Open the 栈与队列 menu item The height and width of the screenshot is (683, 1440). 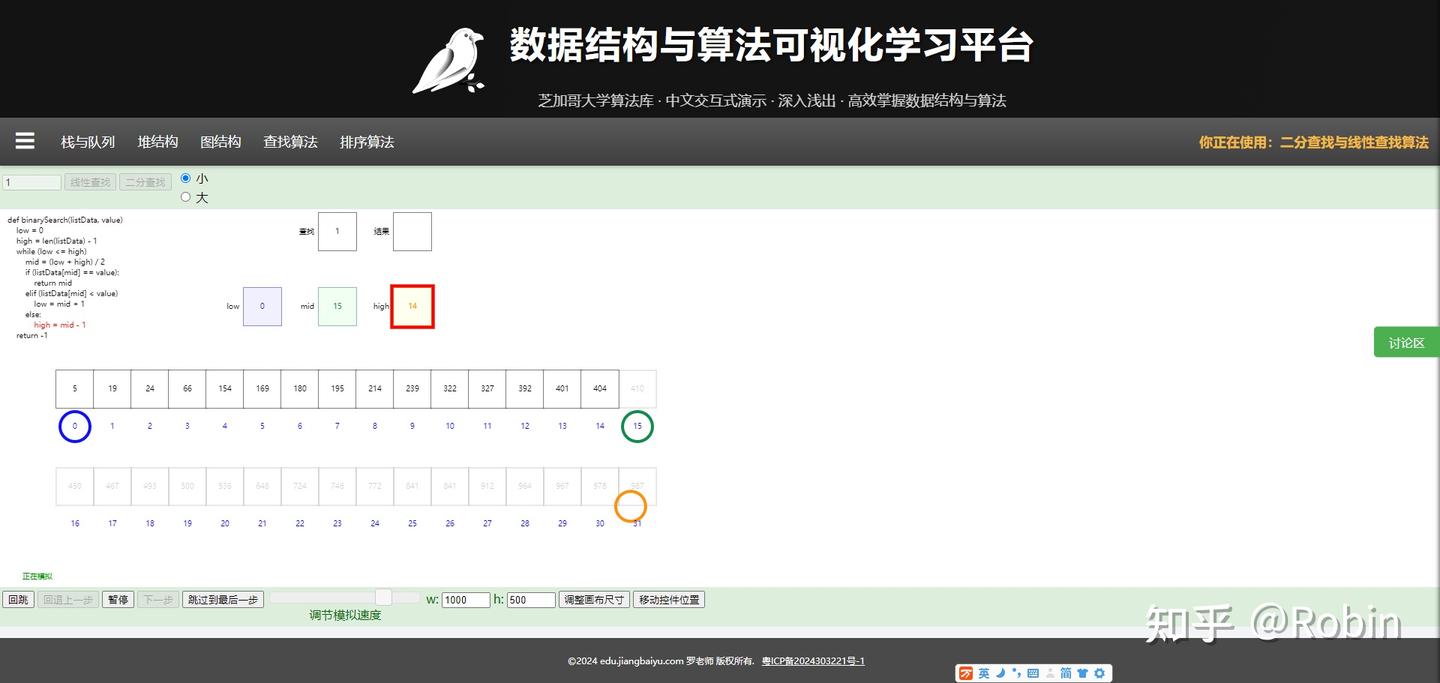click(88, 141)
